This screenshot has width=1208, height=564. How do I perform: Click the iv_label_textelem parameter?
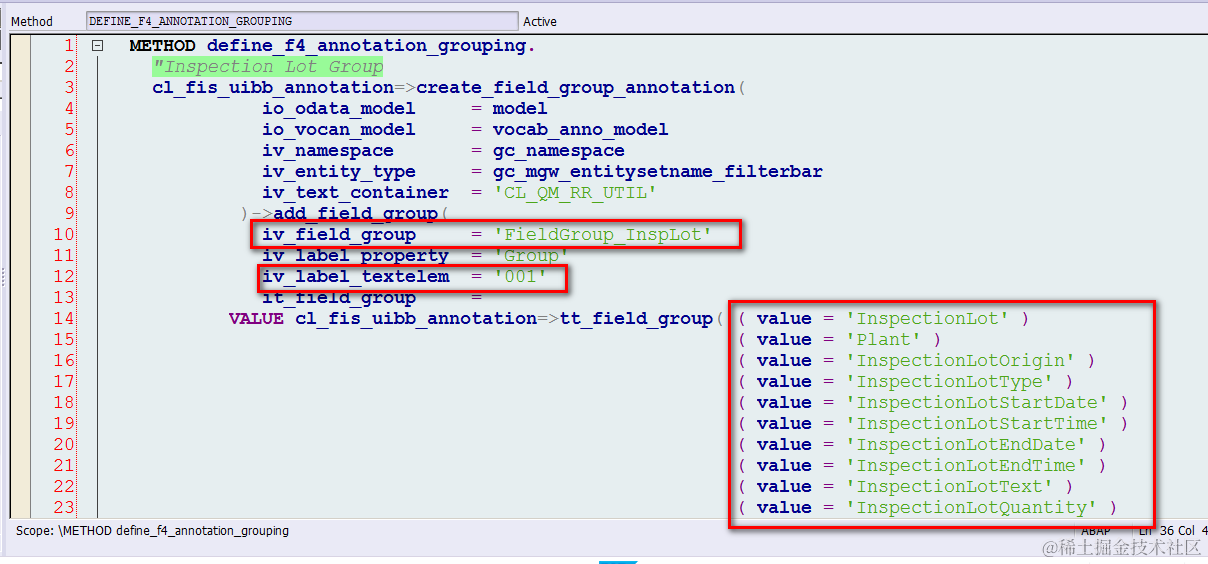355,277
